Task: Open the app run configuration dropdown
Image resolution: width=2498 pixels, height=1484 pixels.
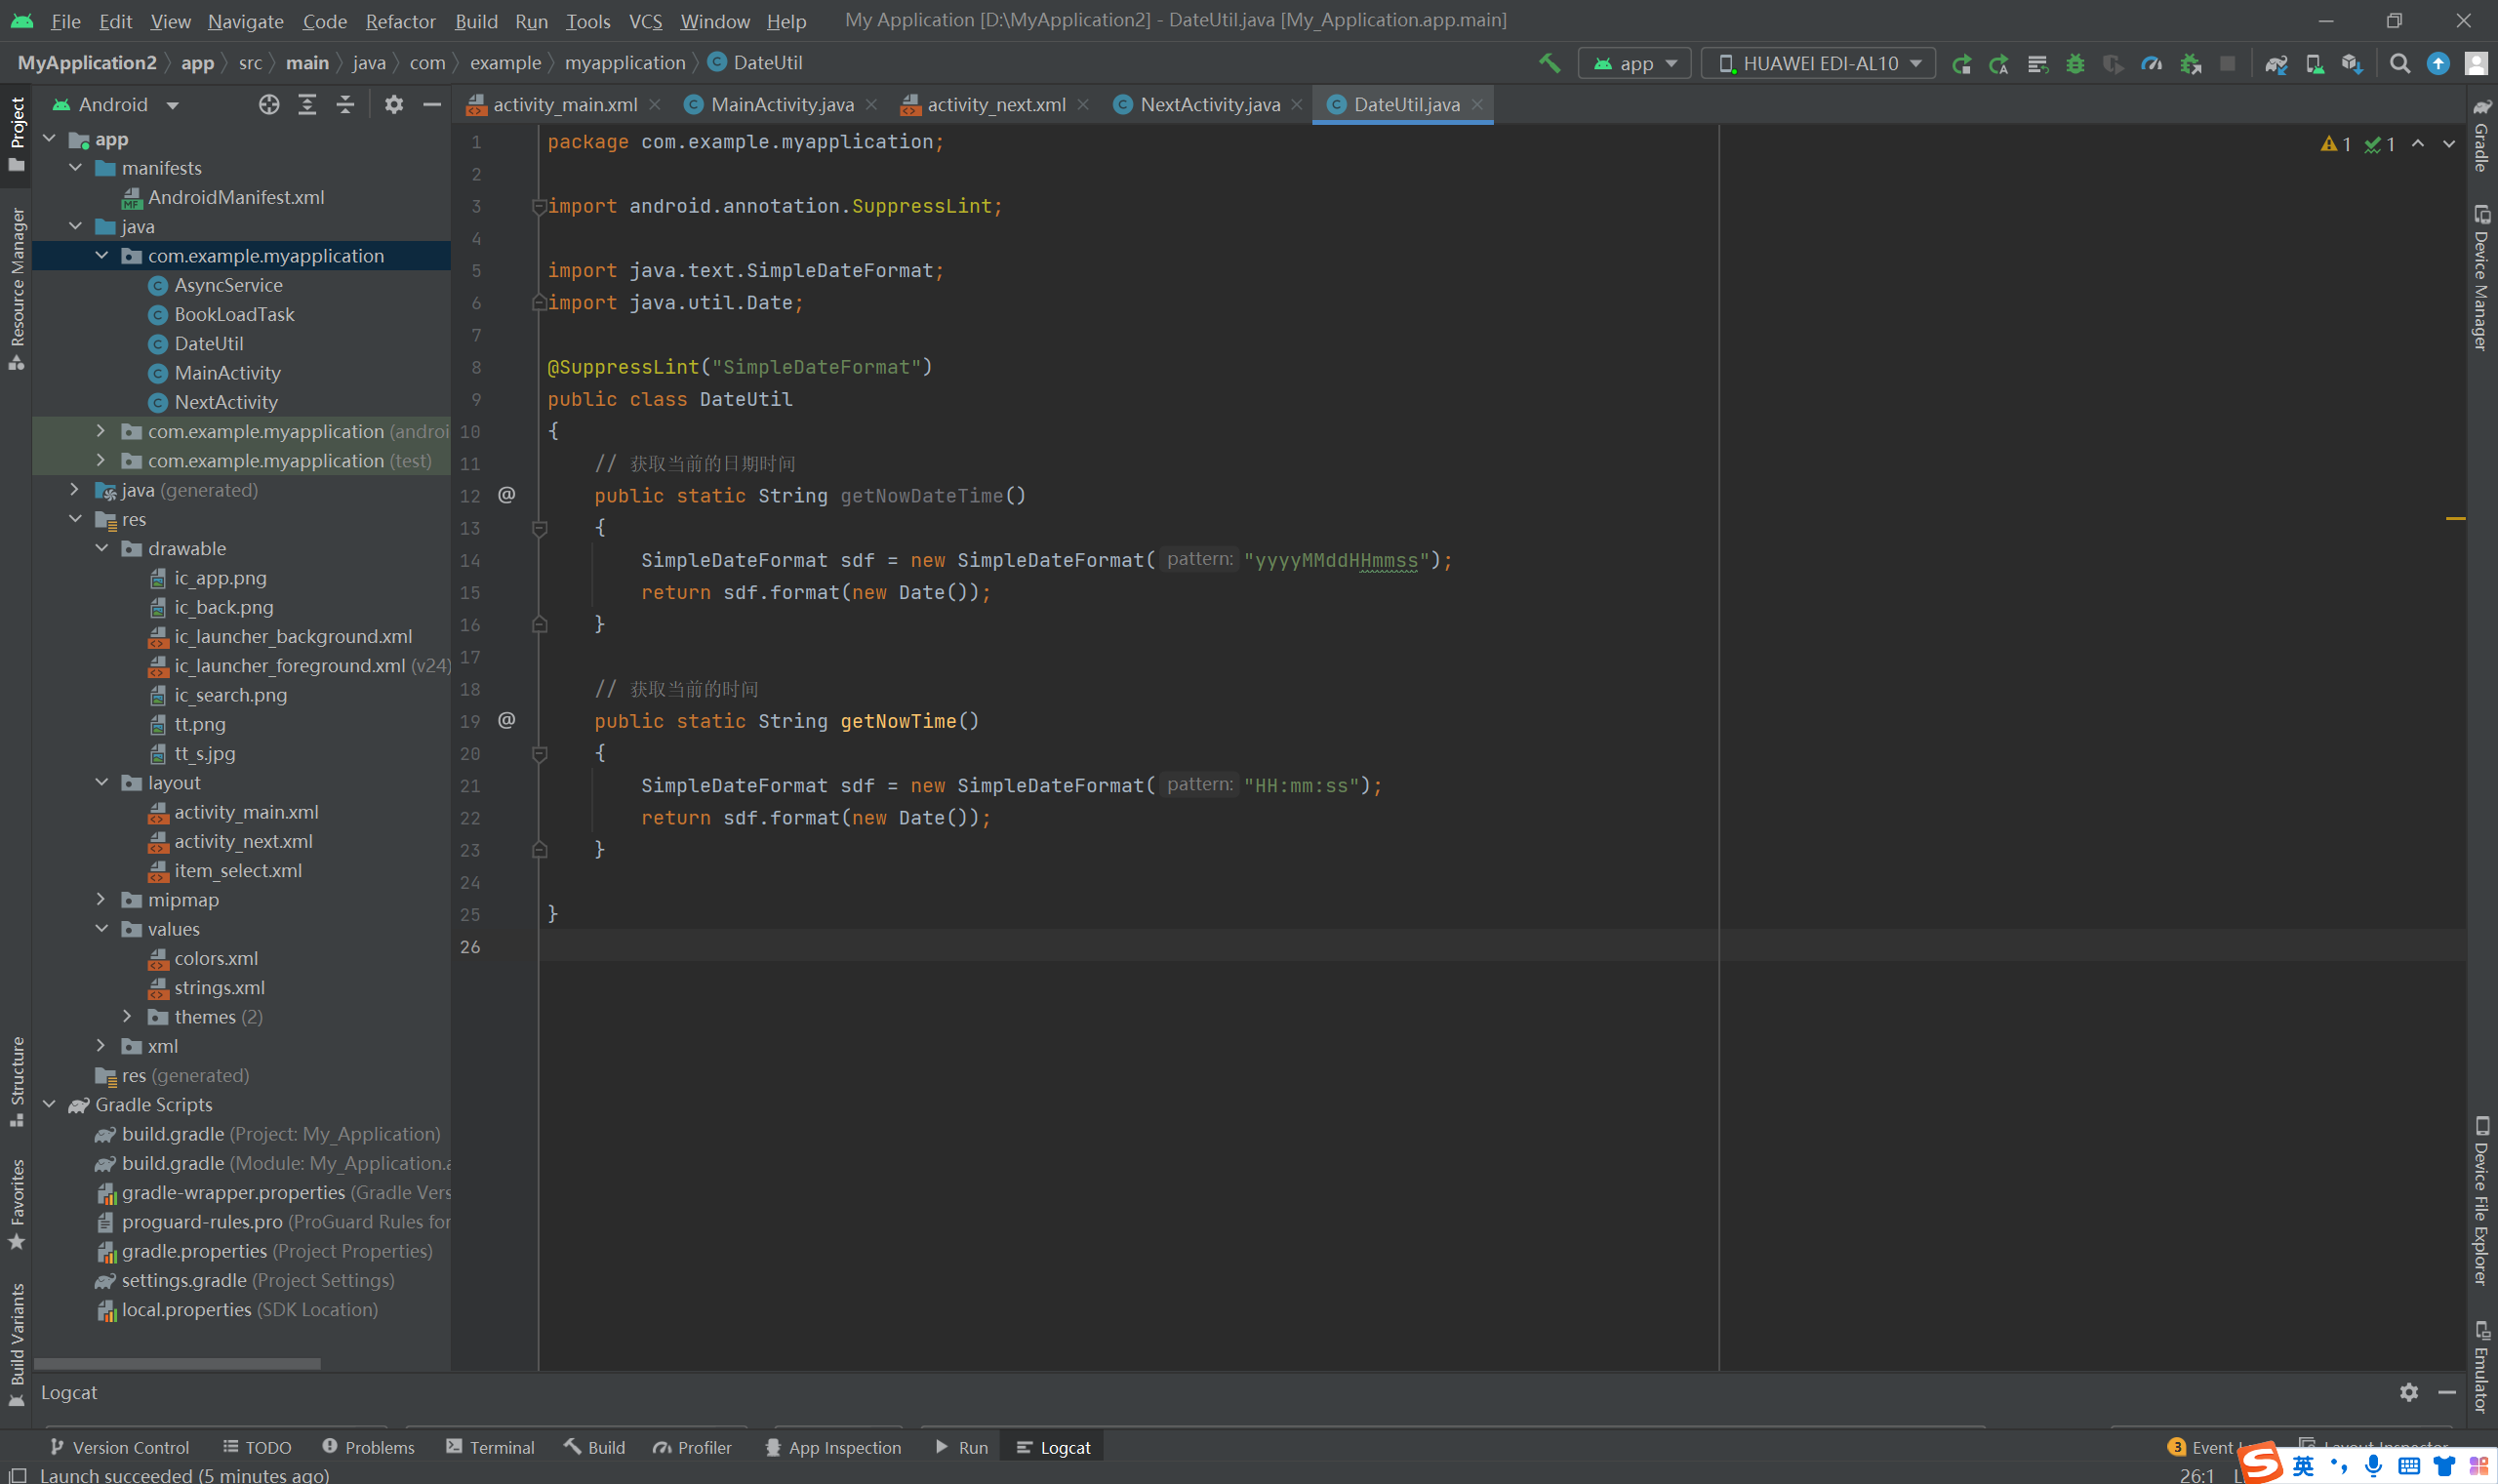Action: tap(1634, 63)
